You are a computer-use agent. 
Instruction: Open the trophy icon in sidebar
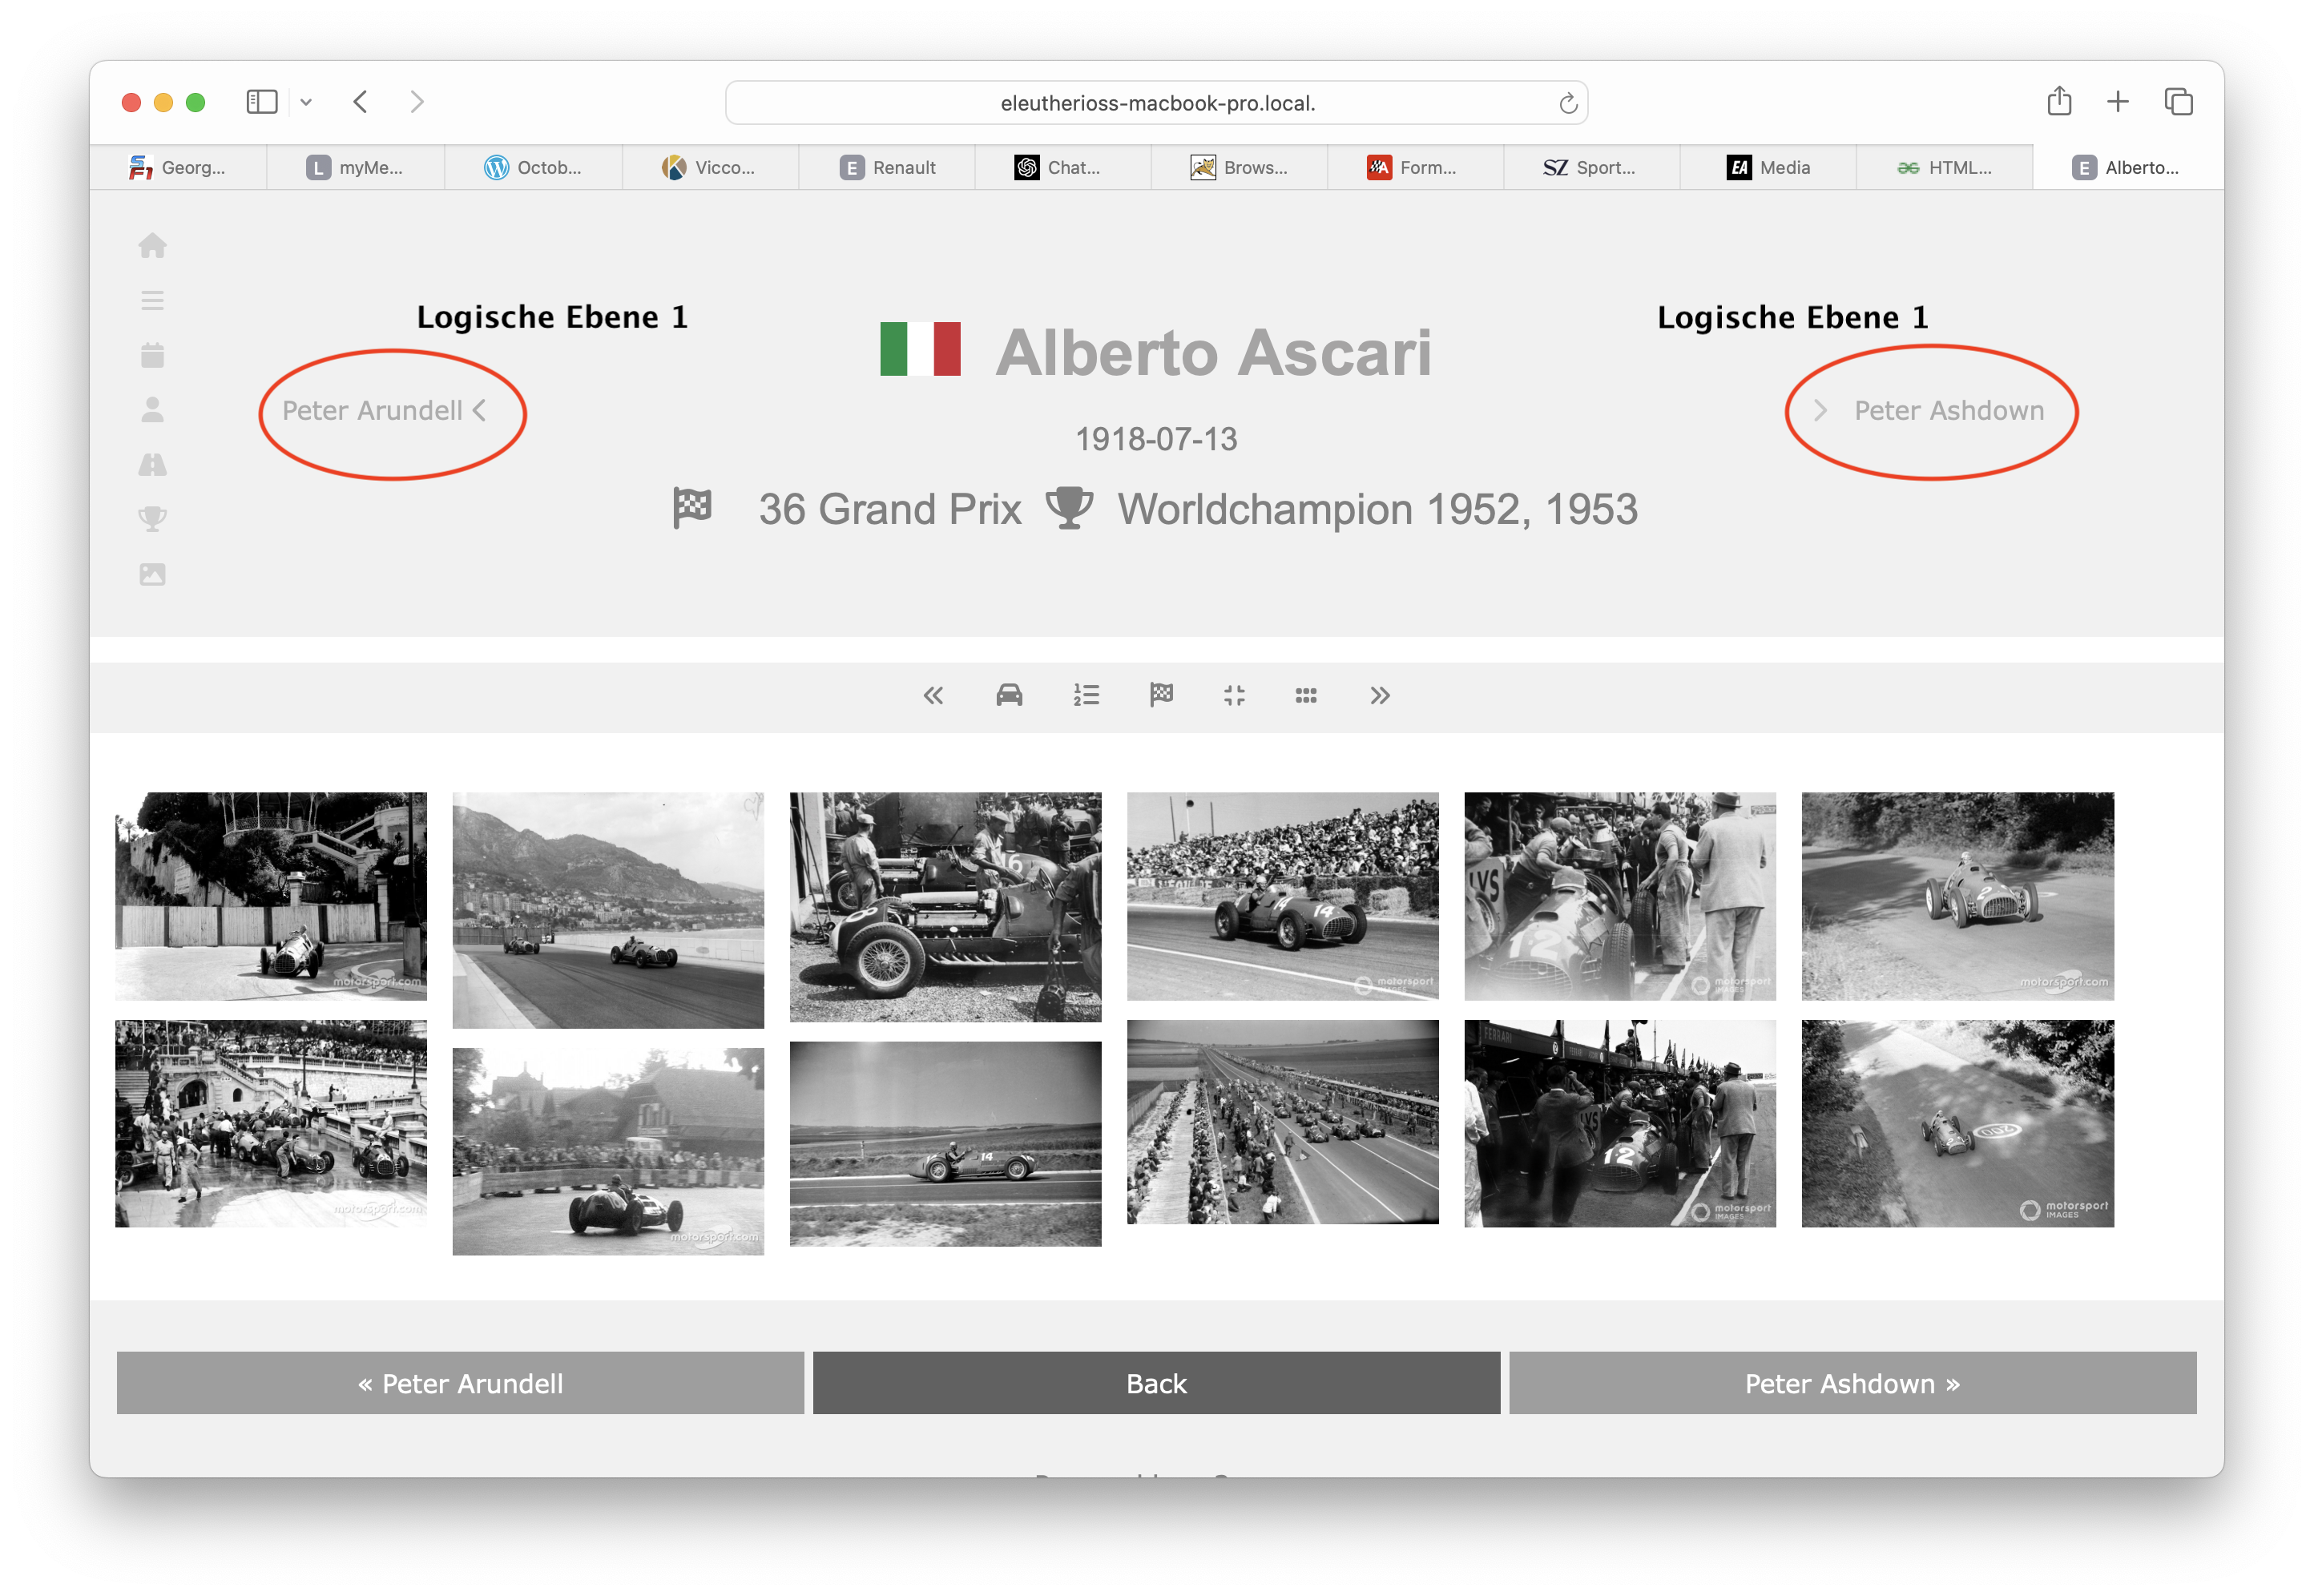152,519
